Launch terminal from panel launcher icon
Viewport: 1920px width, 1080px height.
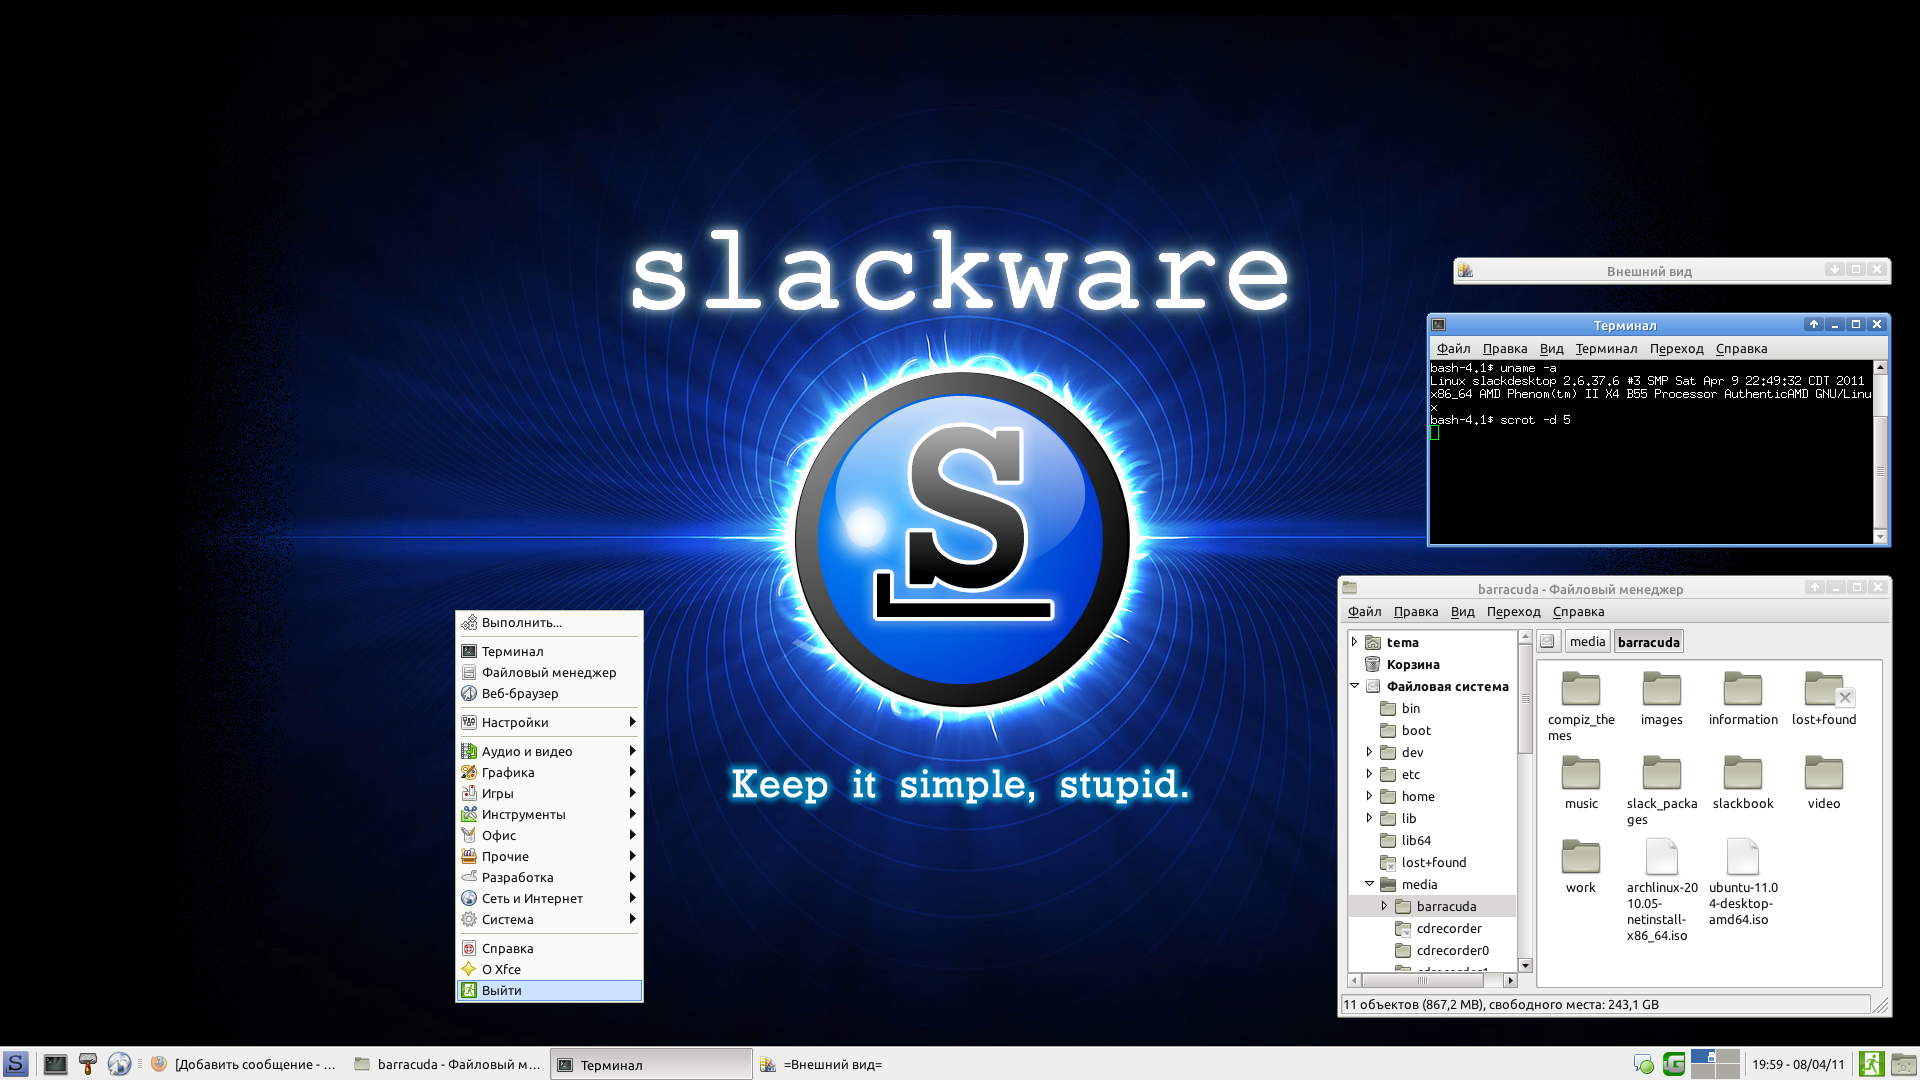56,1064
